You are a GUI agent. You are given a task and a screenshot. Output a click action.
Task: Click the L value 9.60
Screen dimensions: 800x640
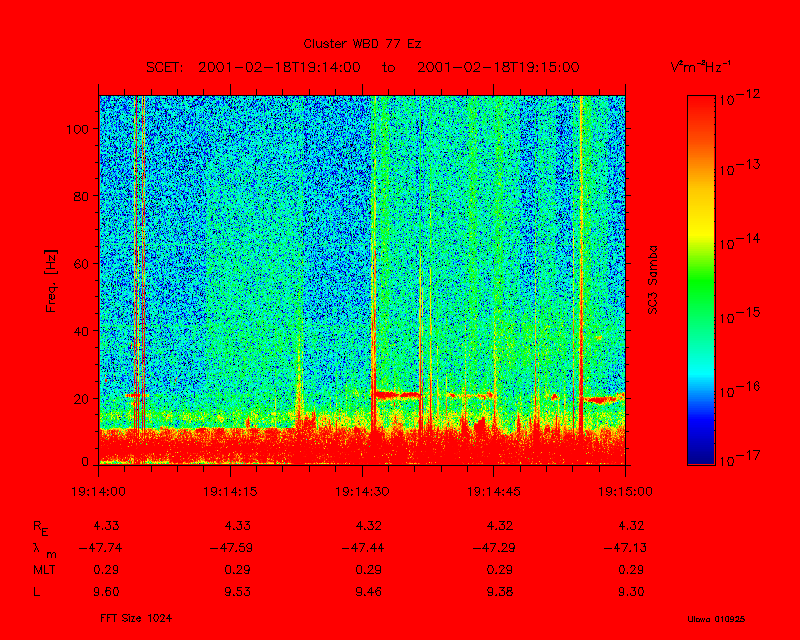(105, 592)
